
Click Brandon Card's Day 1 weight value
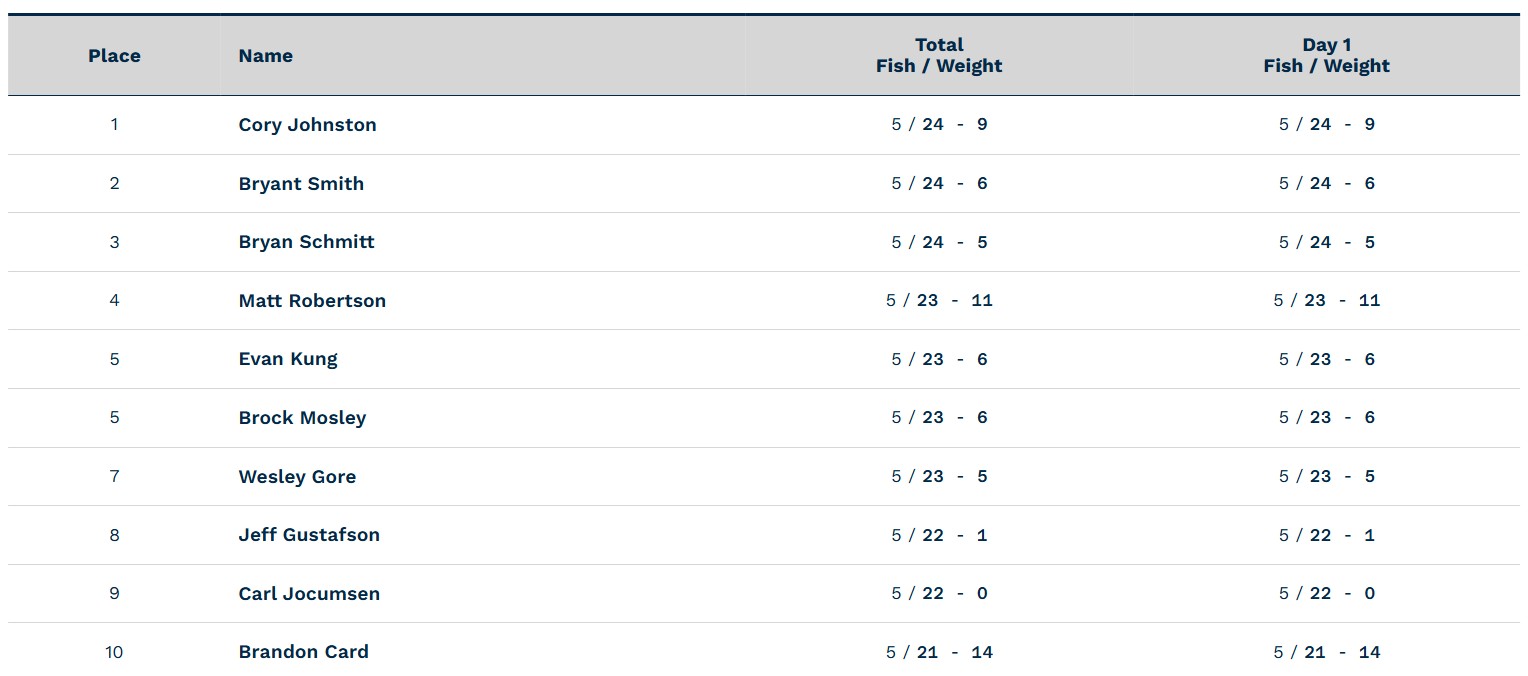click(1326, 652)
